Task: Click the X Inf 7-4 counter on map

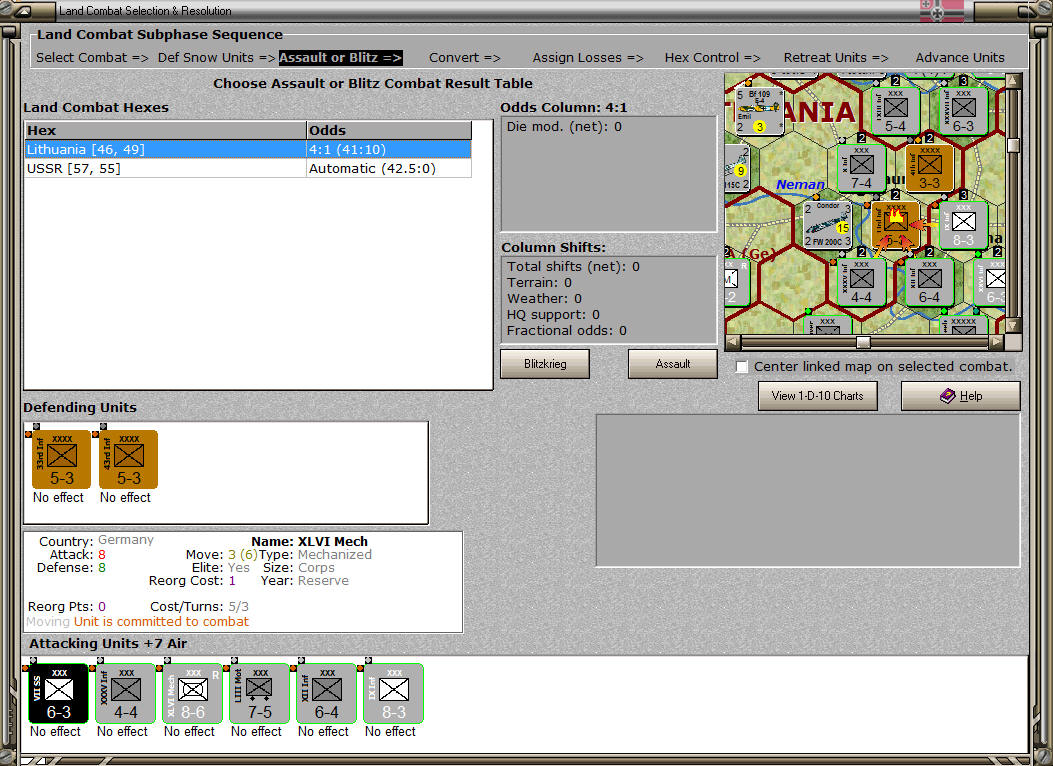Action: tap(862, 168)
